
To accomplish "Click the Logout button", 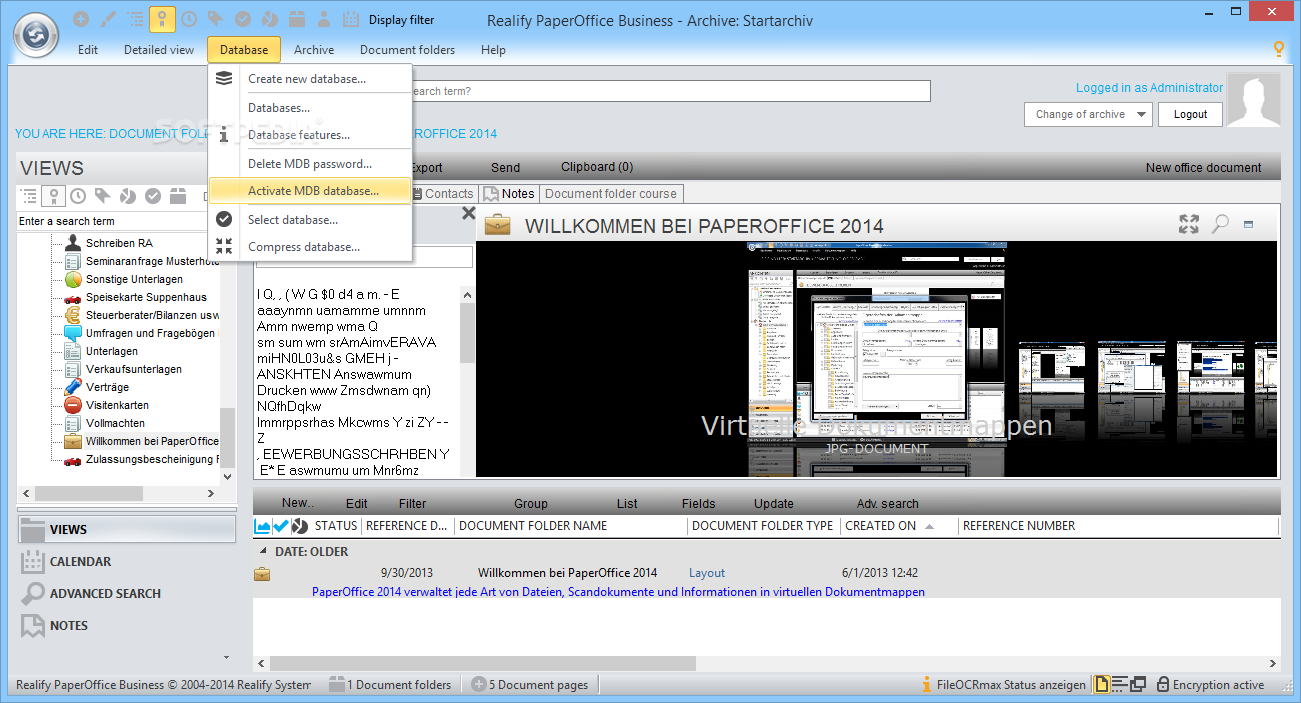I will tap(1190, 114).
